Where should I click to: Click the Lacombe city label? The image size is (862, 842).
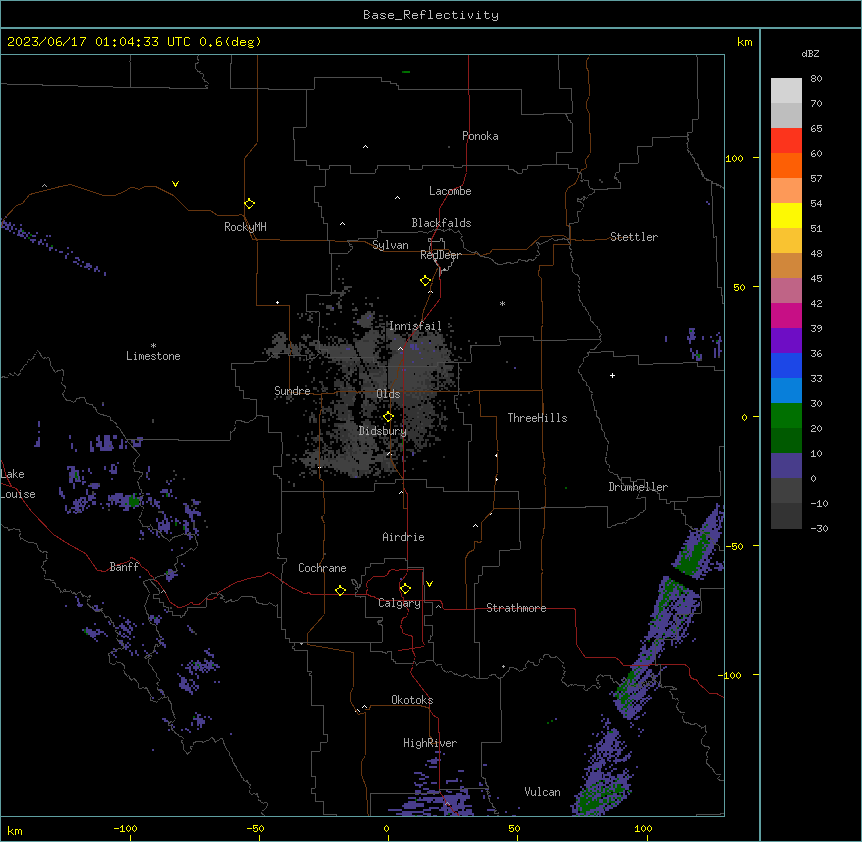(450, 191)
